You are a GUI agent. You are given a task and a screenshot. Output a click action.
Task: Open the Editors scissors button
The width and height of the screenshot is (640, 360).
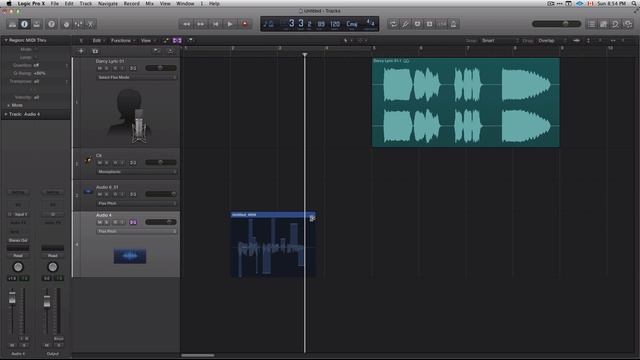(x=91, y=24)
